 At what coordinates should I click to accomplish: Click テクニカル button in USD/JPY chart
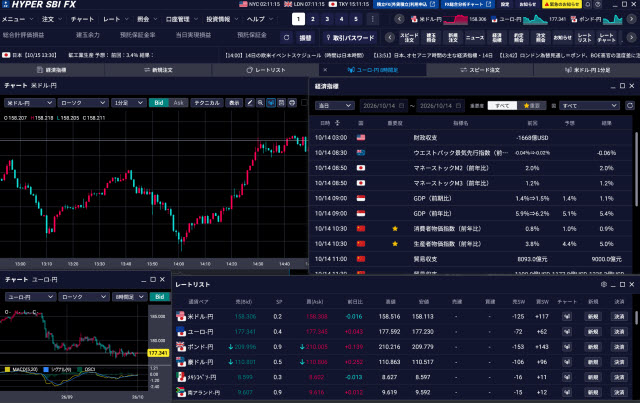pos(207,103)
